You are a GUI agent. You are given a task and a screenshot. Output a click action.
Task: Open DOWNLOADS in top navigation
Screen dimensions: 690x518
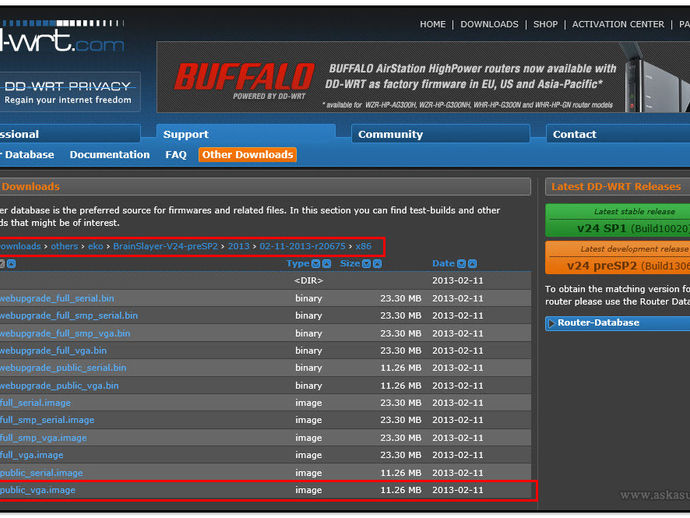pos(489,24)
